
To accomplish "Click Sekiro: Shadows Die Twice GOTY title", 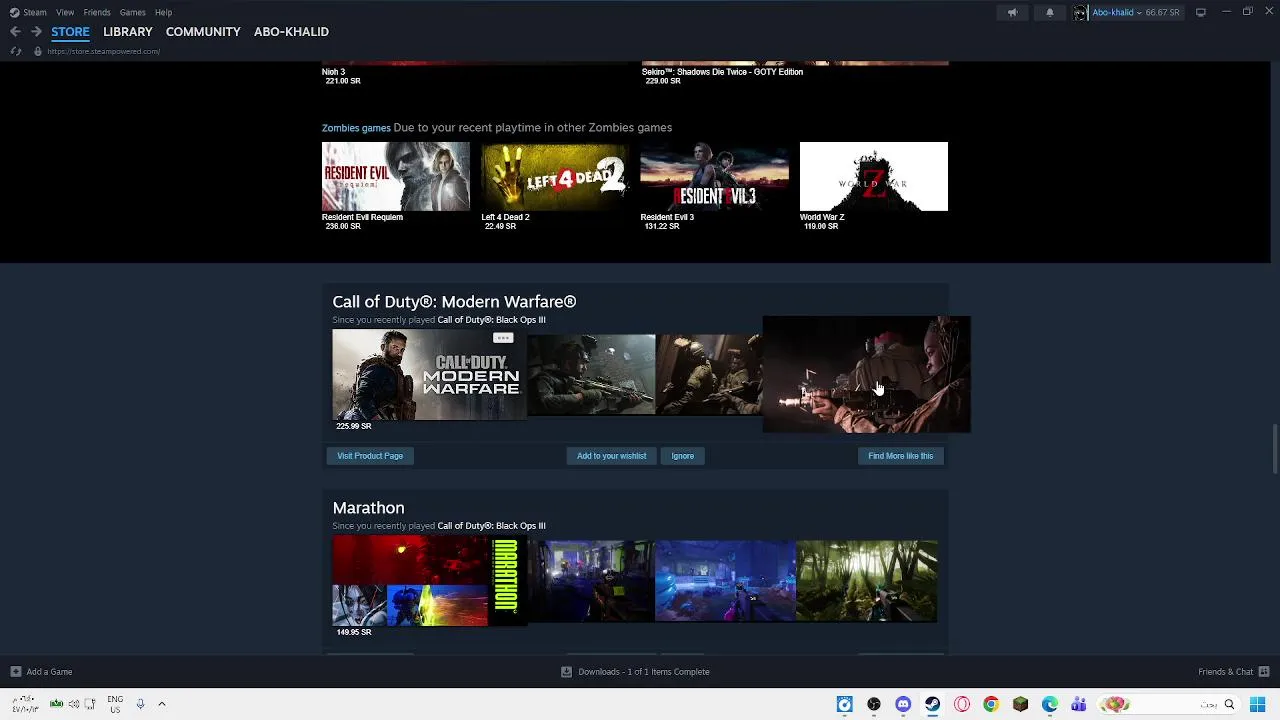I will pyautogui.click(x=722, y=72).
